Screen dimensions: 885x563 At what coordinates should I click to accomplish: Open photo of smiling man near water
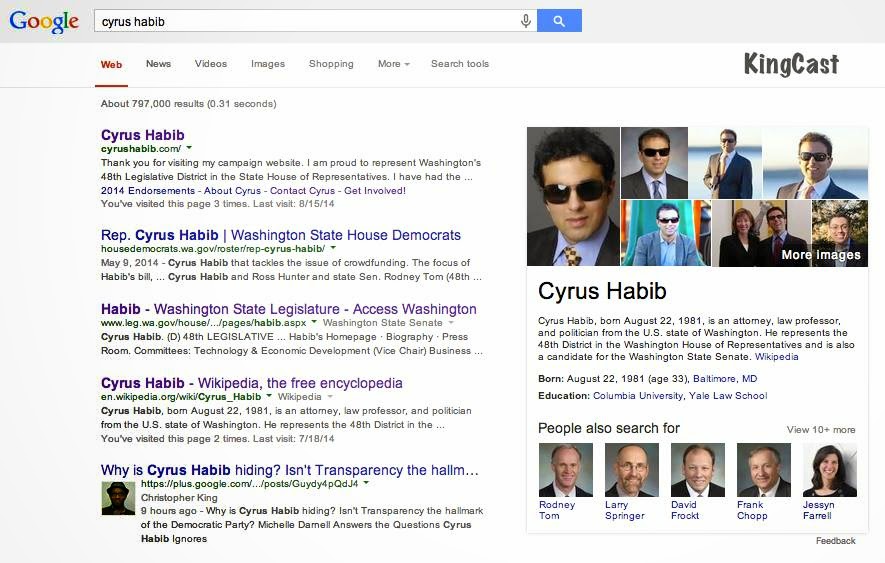click(816, 163)
